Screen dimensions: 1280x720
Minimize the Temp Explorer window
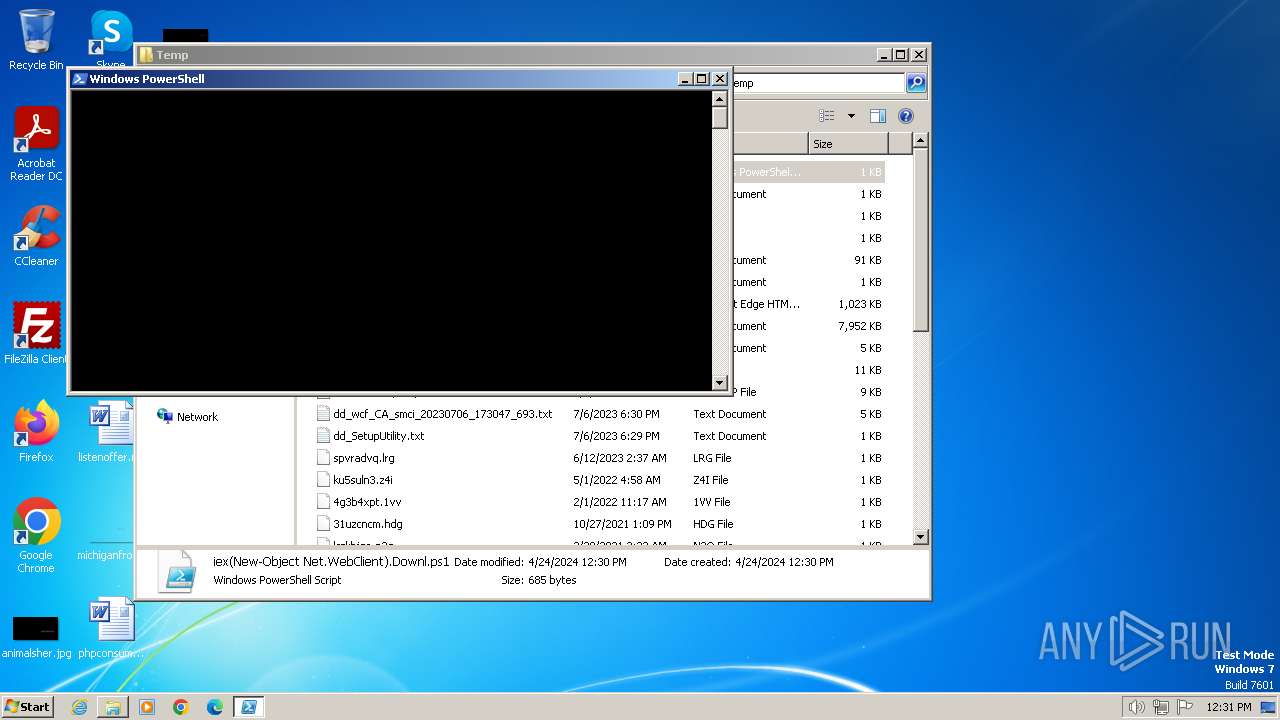coord(883,55)
